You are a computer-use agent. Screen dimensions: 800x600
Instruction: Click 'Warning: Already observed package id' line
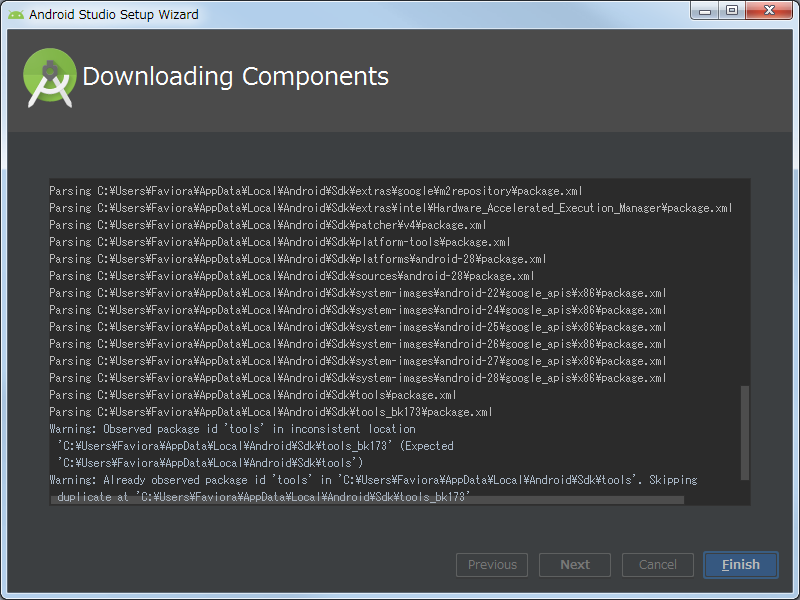pyautogui.click(x=373, y=480)
